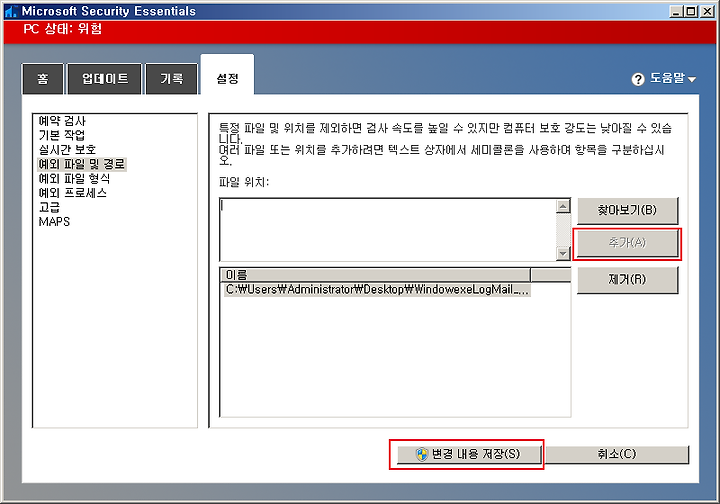Viewport: 720px width, 504px height.
Task: Click the 도움말 question mark icon
Action: (x=638, y=79)
